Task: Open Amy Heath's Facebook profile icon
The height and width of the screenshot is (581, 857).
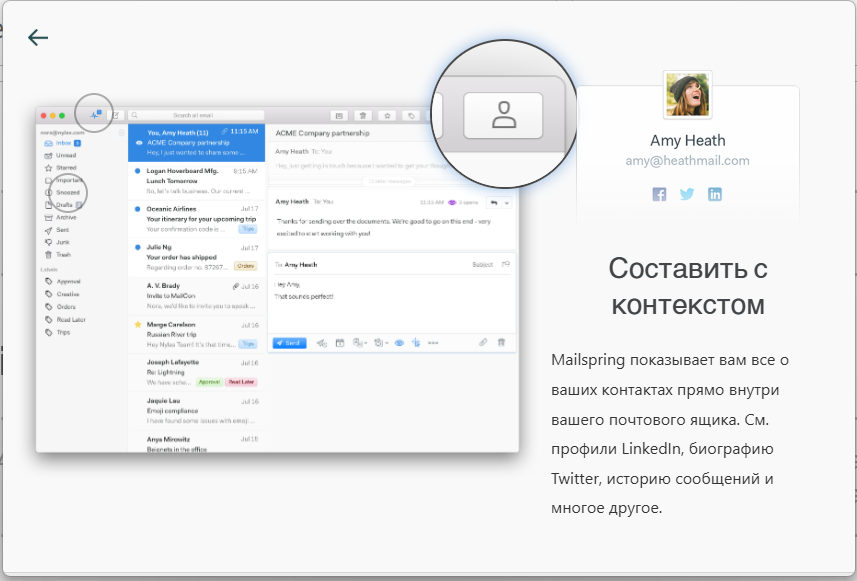Action: (x=659, y=194)
